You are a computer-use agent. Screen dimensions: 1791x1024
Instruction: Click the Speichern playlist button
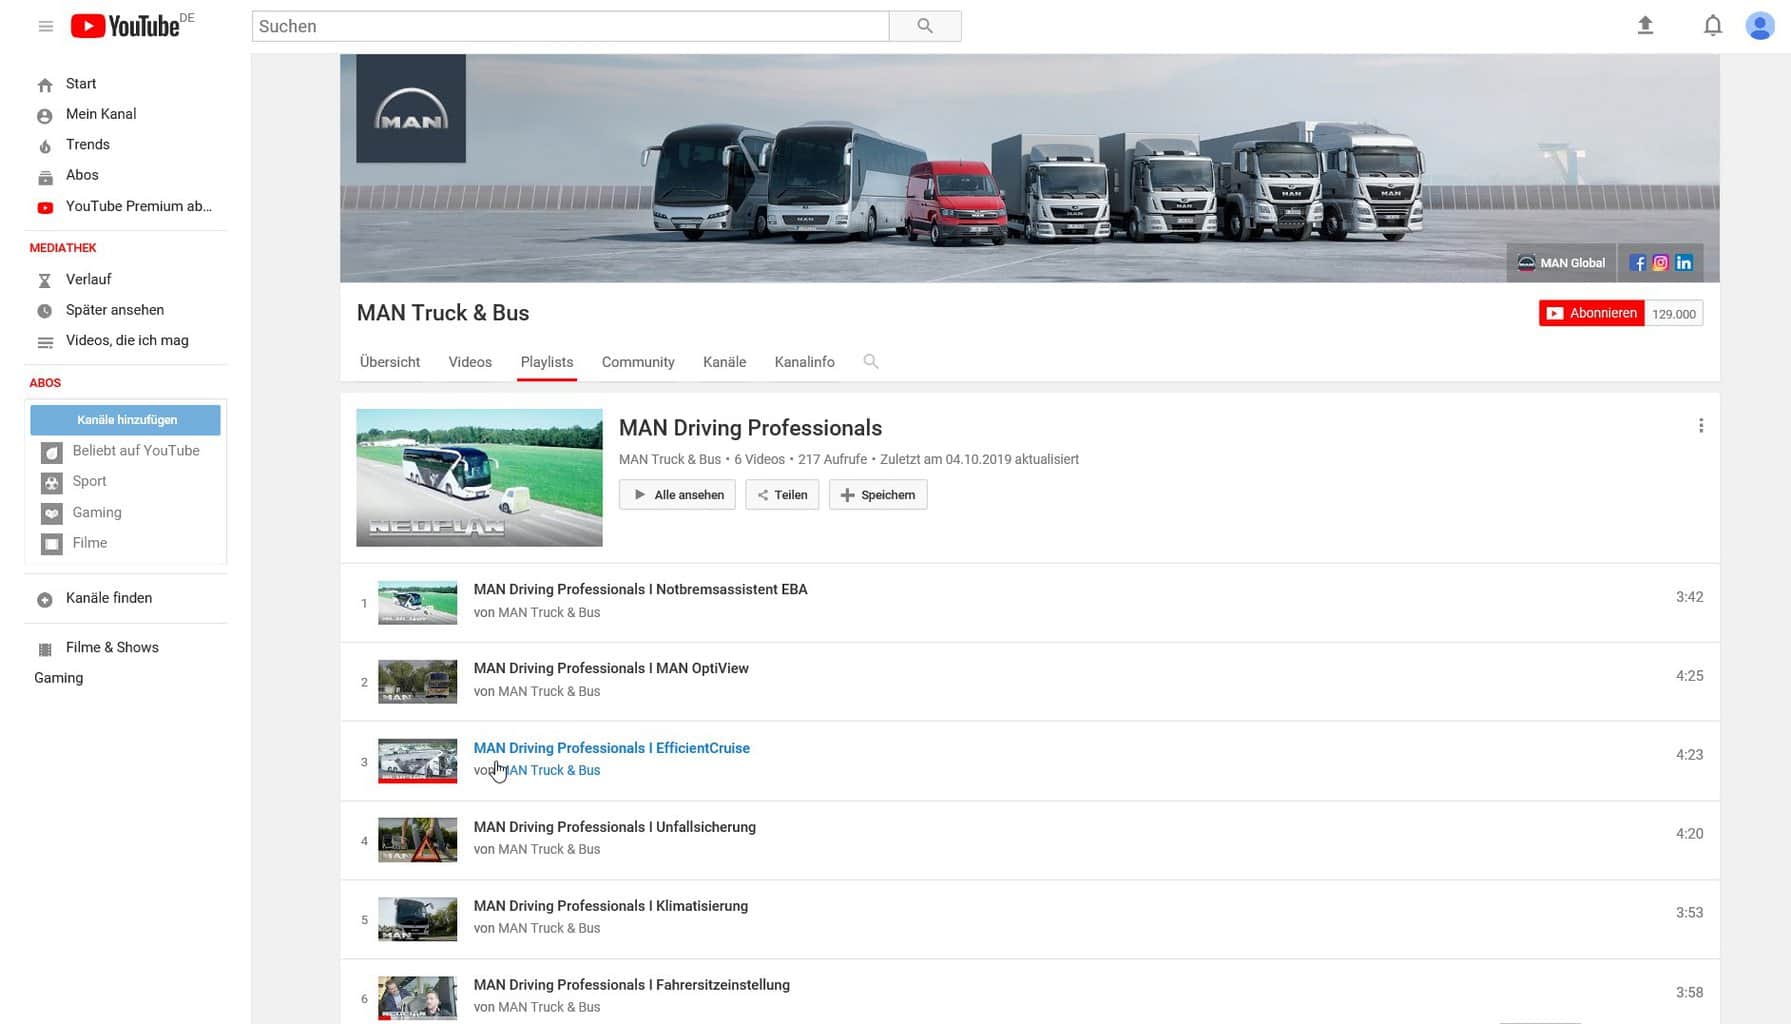coord(877,495)
